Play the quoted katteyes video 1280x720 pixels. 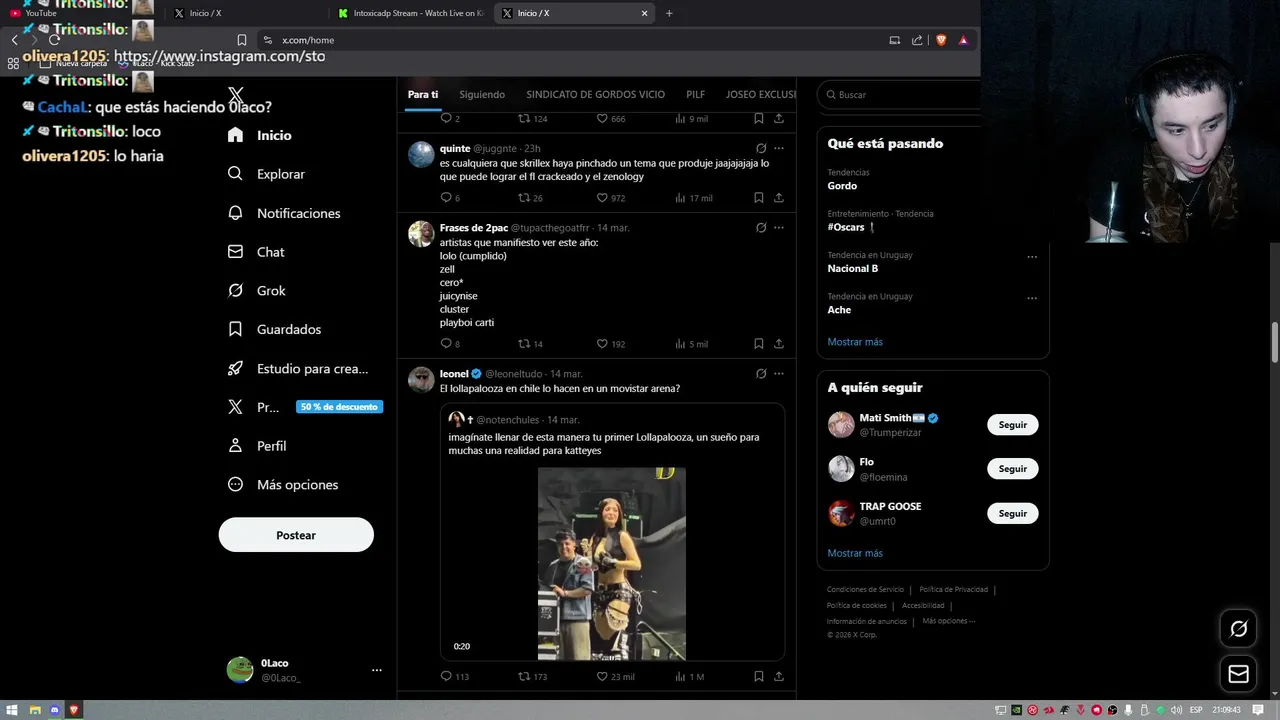[612, 563]
